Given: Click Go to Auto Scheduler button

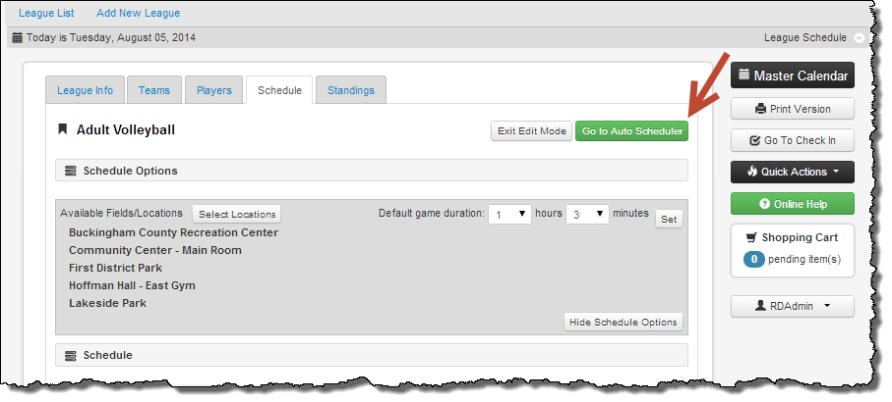Looking at the screenshot, I should coord(632,131).
